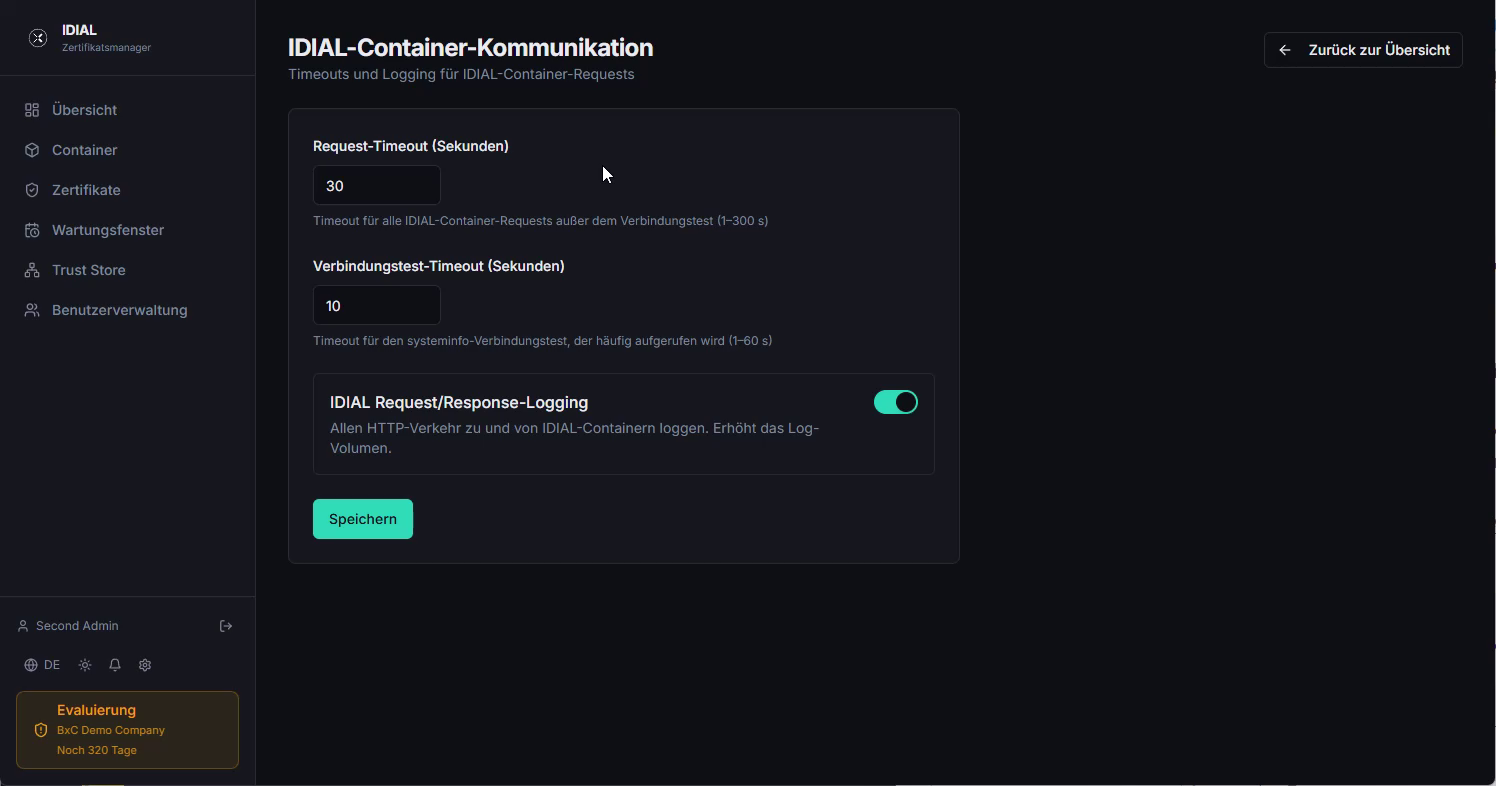Click Zurück zur Übersicht button
The width and height of the screenshot is (1496, 786).
[1363, 50]
